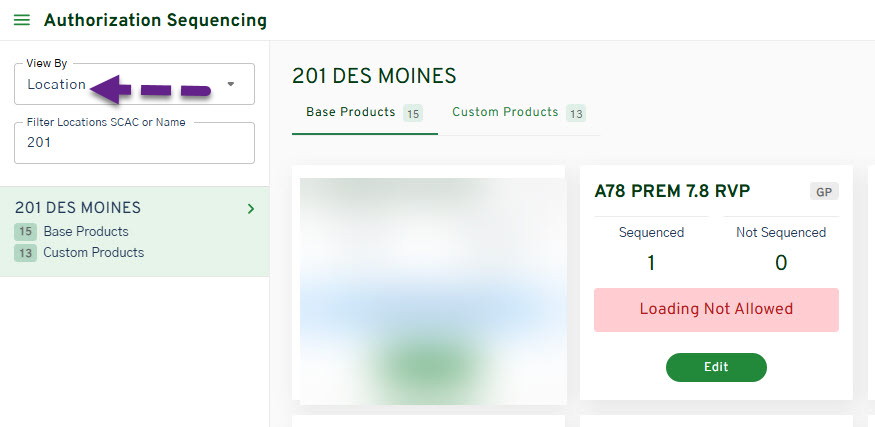Click the Authorization Sequencing page title

[x=155, y=20]
